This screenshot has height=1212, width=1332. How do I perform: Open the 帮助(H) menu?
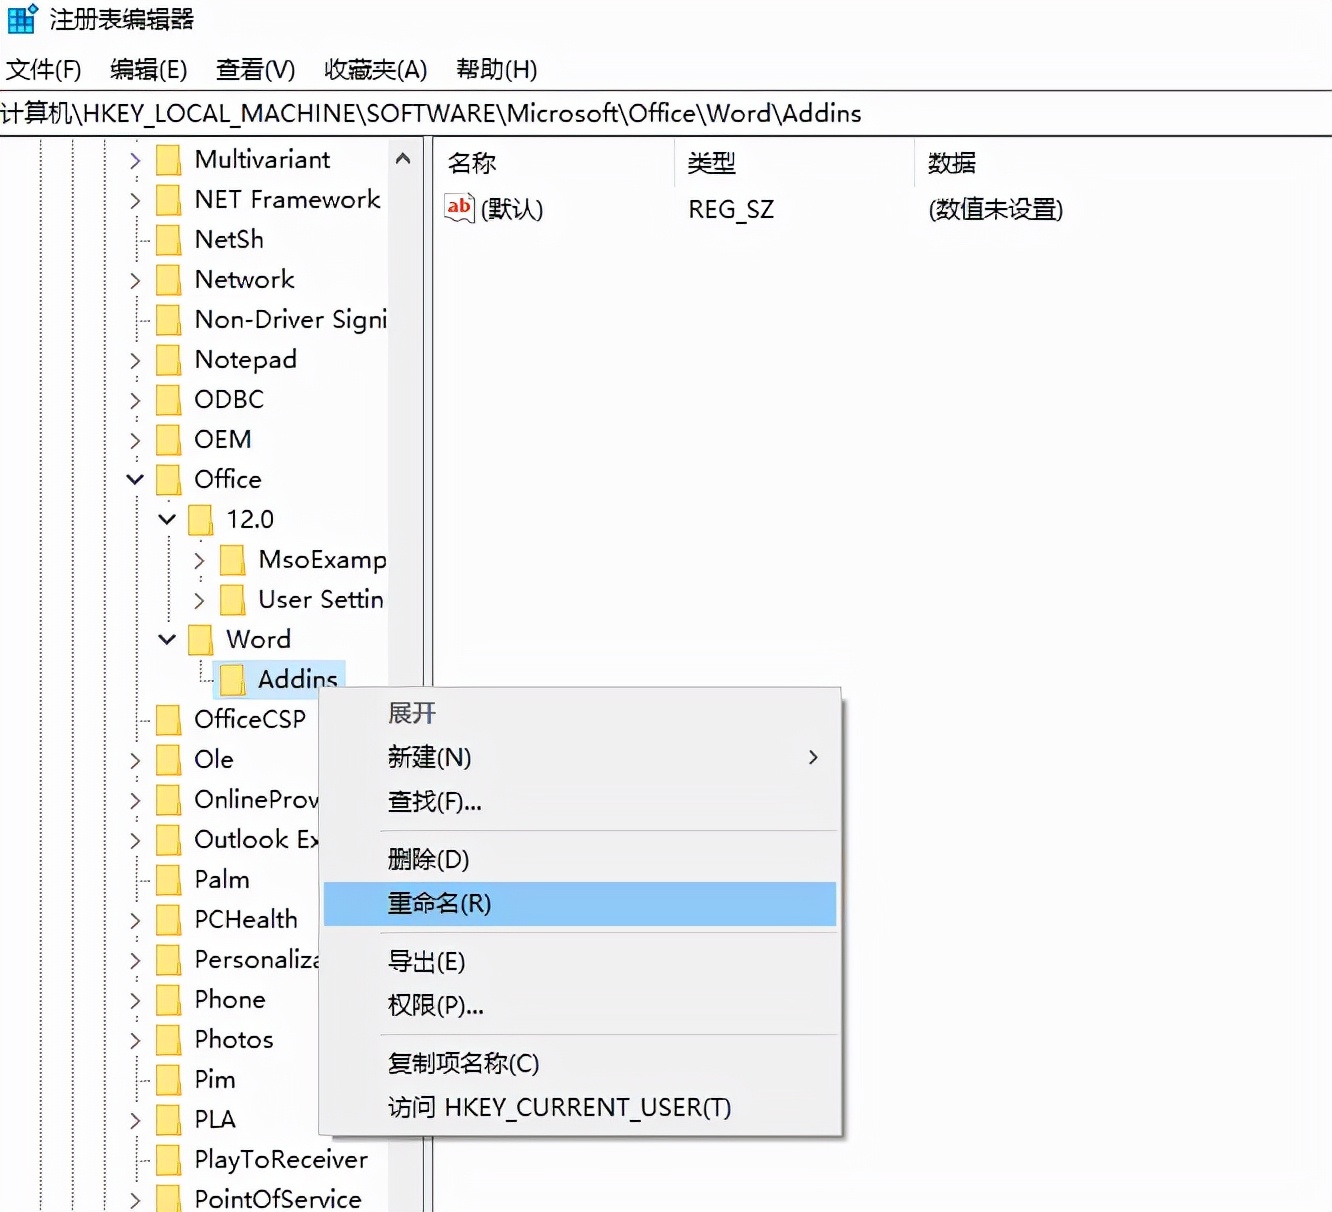pyautogui.click(x=496, y=69)
